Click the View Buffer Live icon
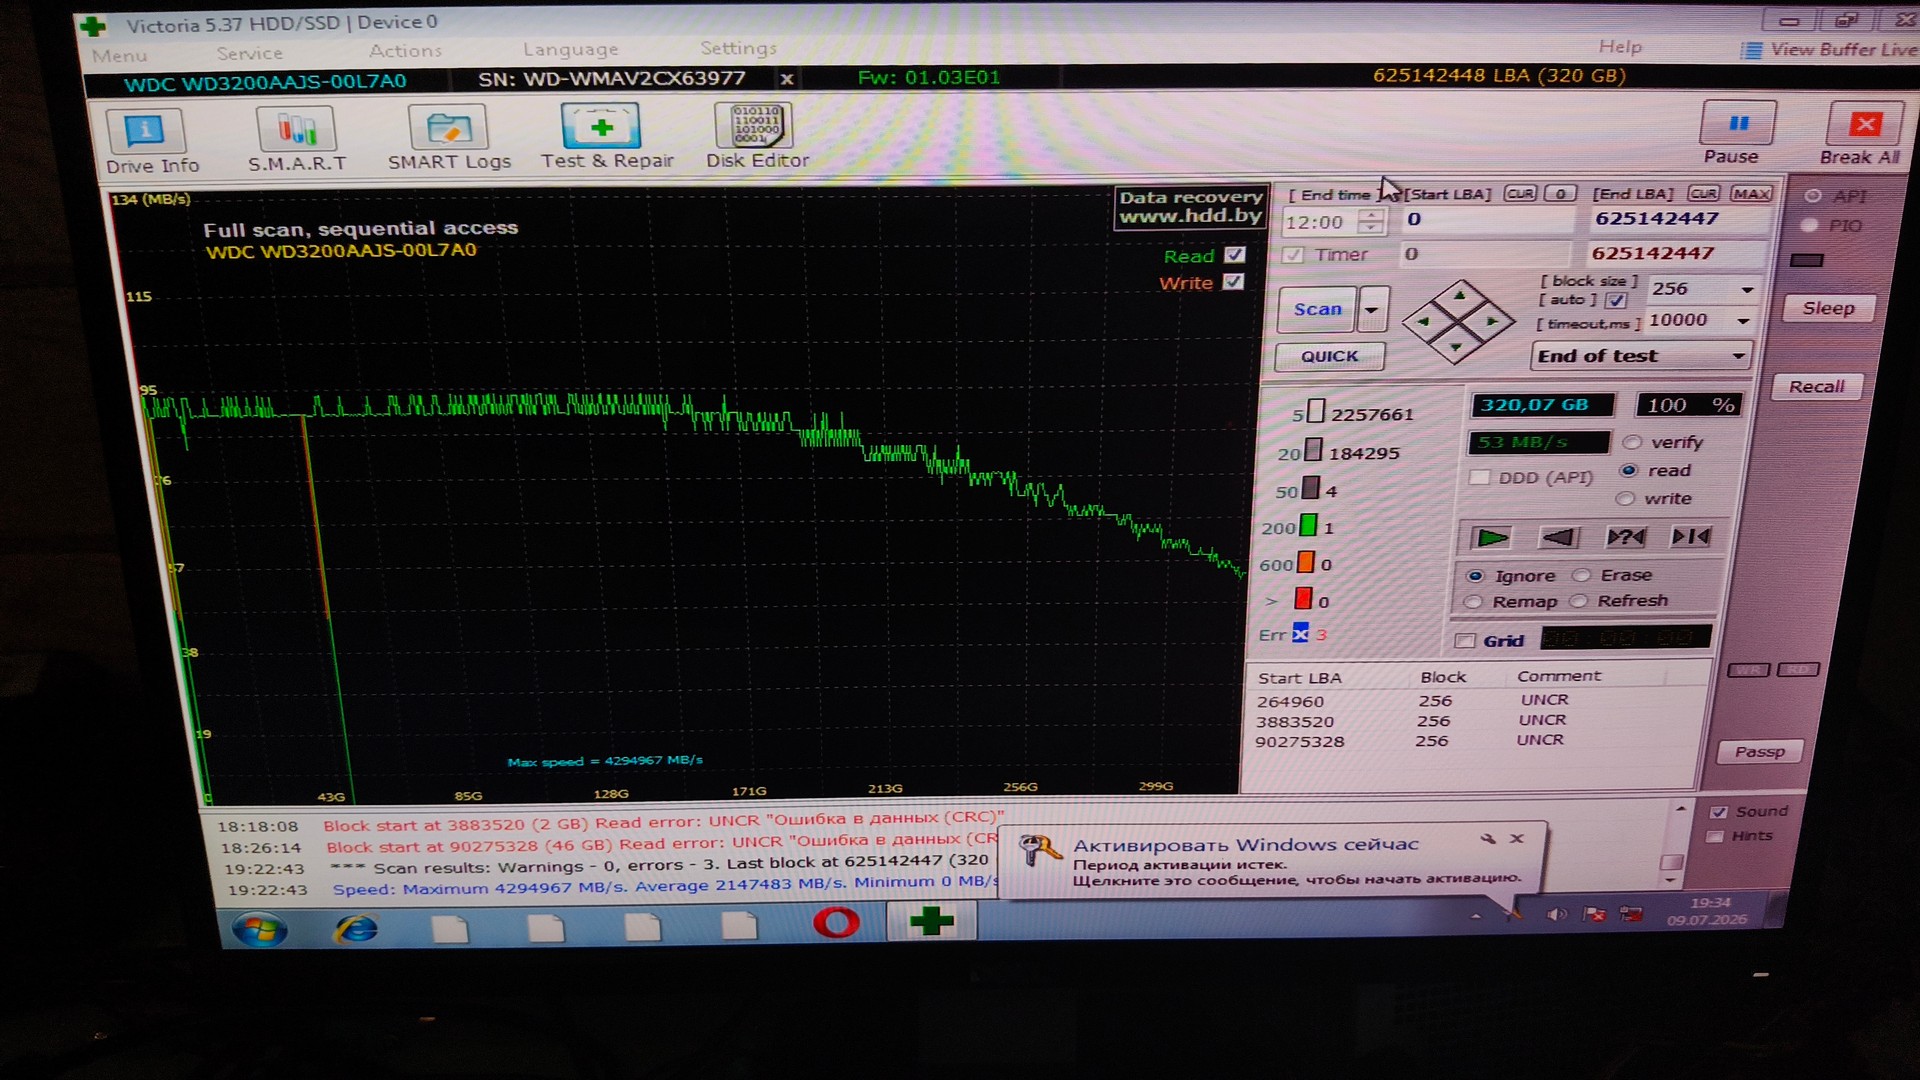Image resolution: width=1920 pixels, height=1080 pixels. click(1751, 50)
